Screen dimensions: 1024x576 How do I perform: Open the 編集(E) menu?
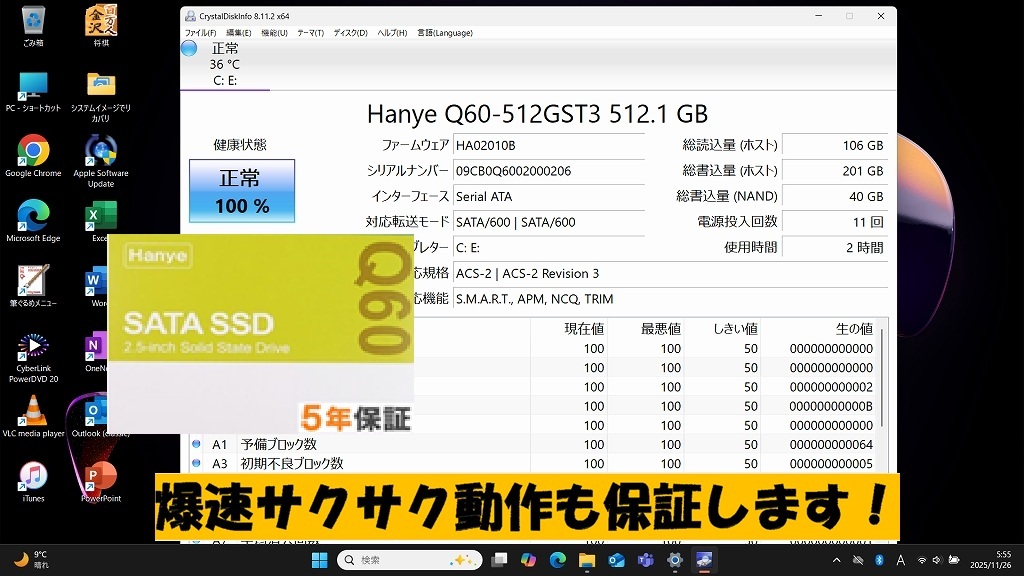pyautogui.click(x=238, y=33)
